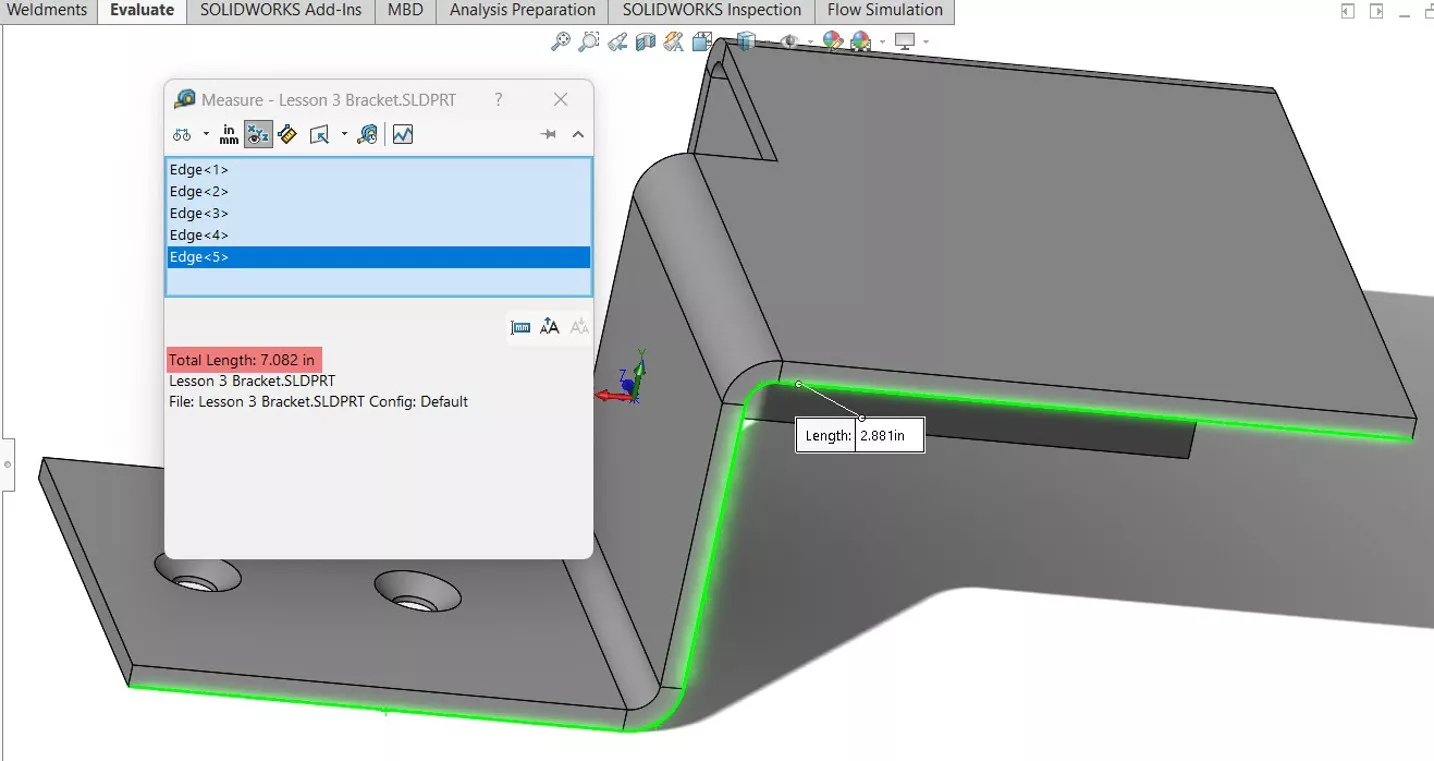Select Edge<1> in the selection list
The height and width of the screenshot is (761, 1434).
[x=379, y=169]
